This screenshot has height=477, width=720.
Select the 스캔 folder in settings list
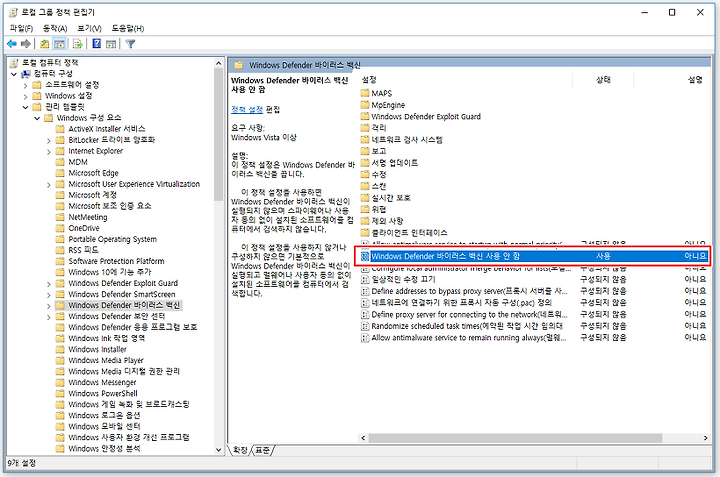click(373, 186)
